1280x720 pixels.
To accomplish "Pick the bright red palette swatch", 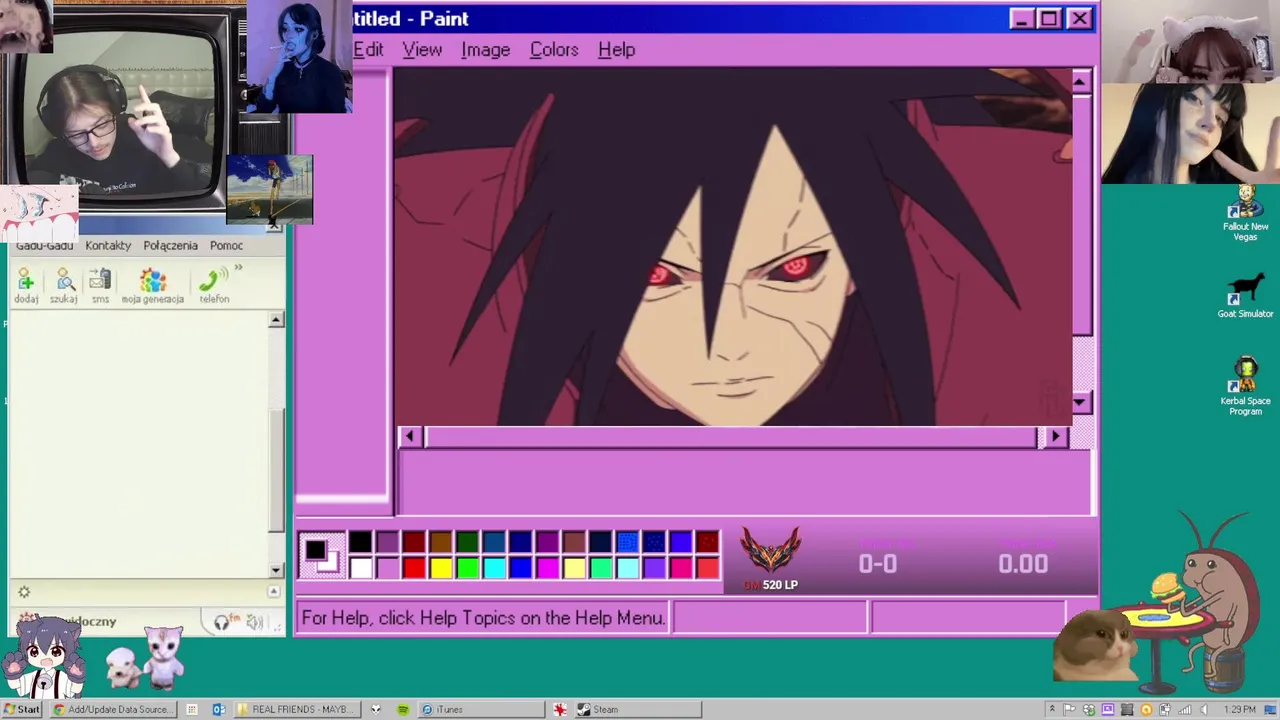I will 414,568.
